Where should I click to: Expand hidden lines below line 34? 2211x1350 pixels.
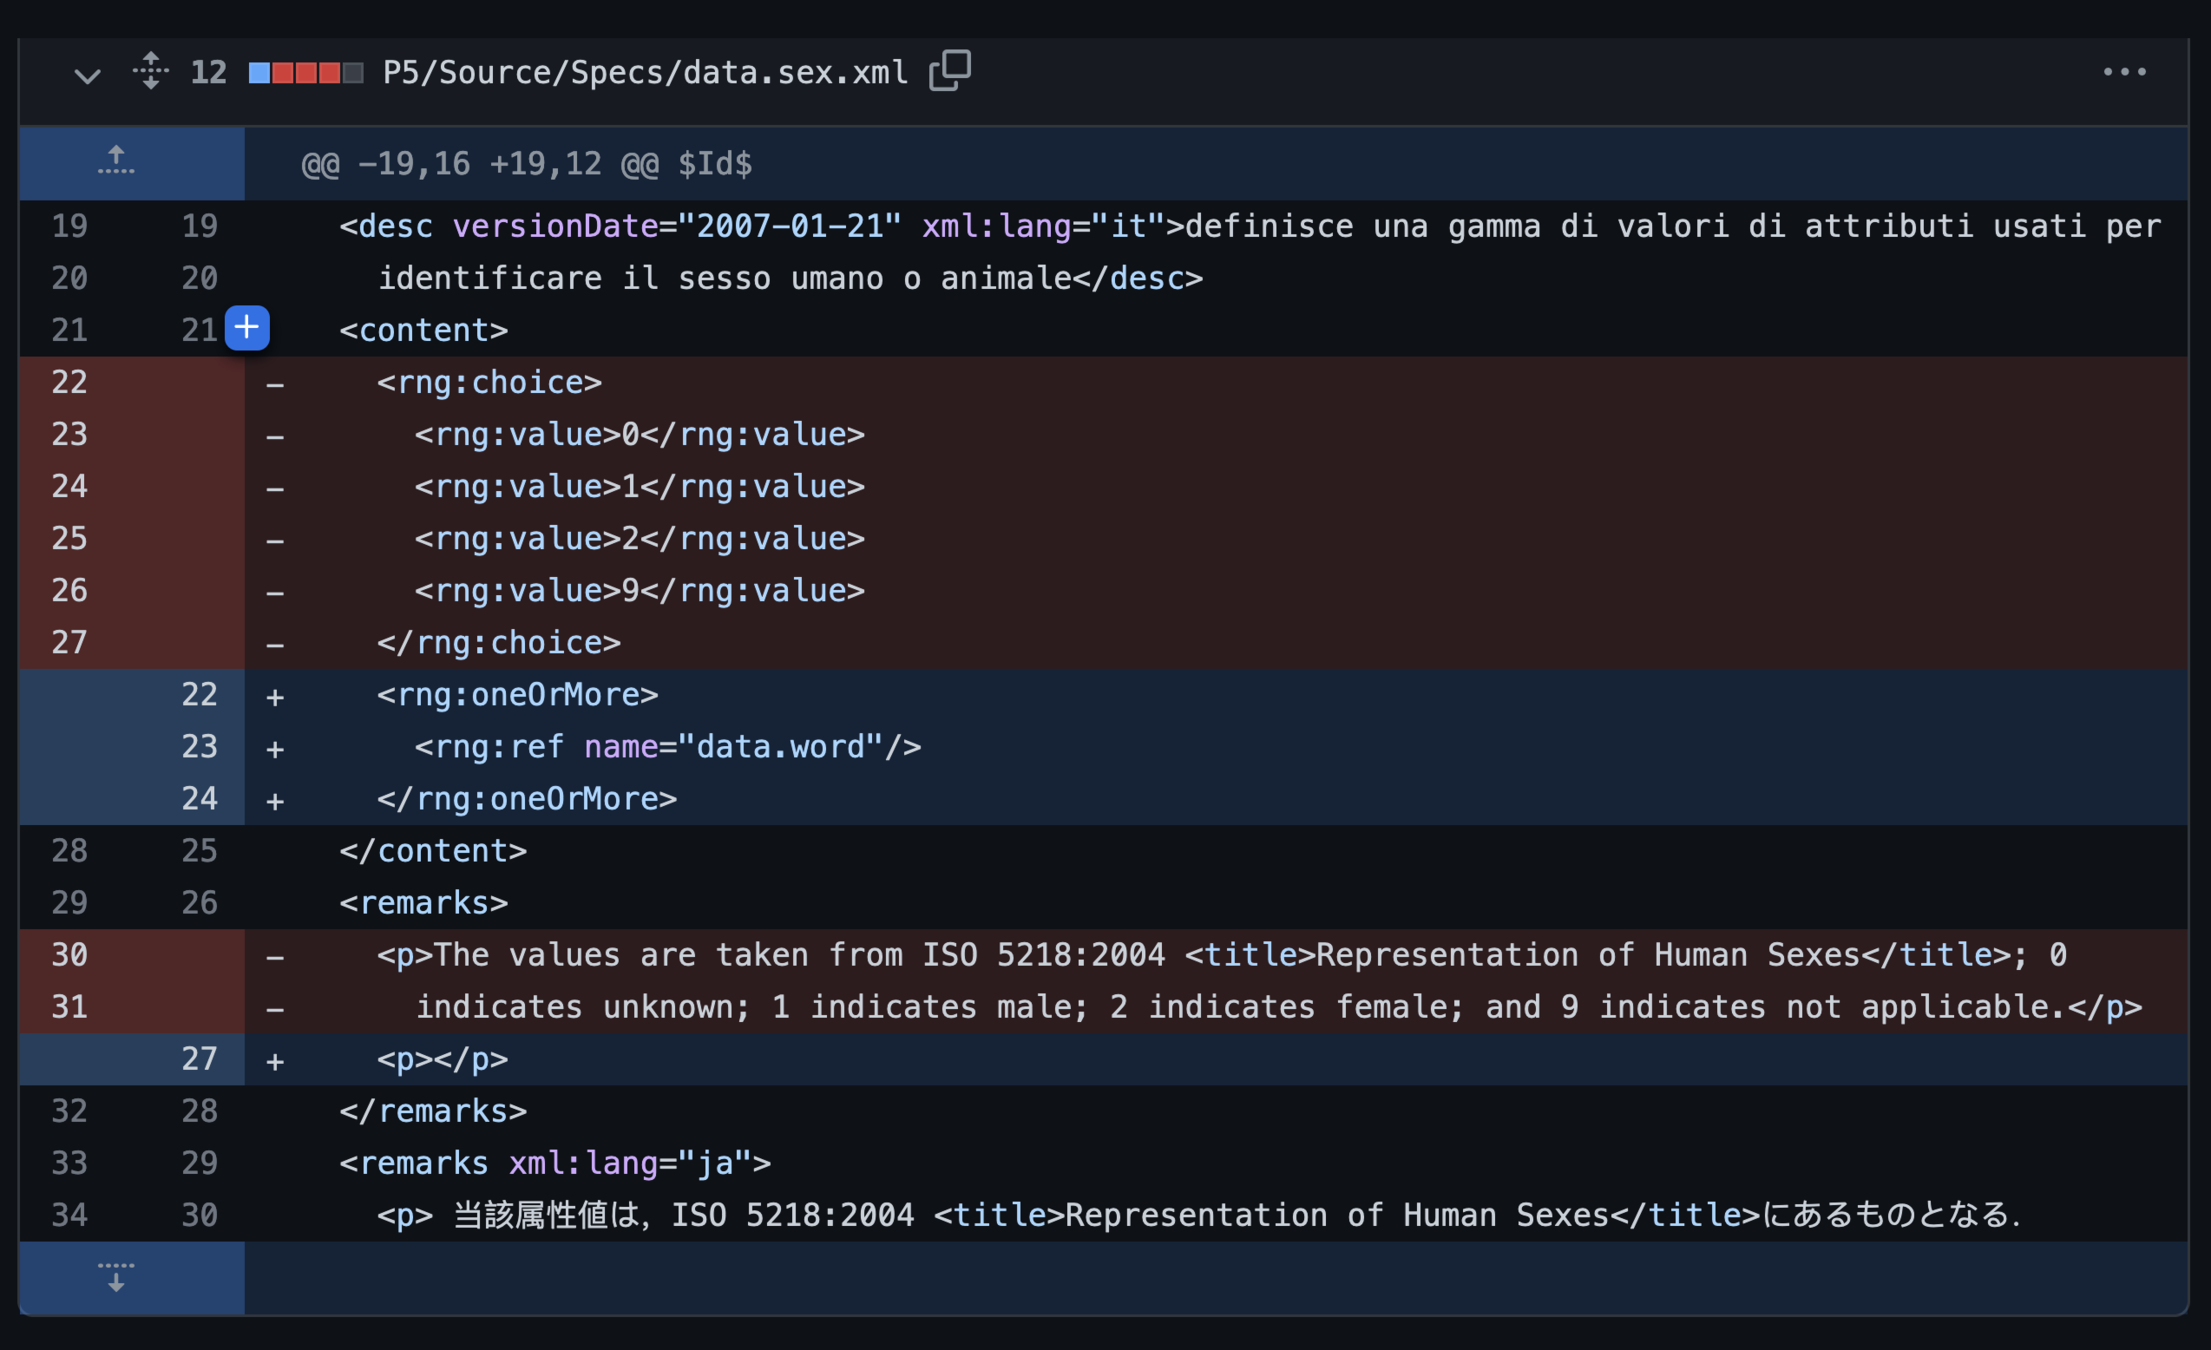tap(116, 1277)
